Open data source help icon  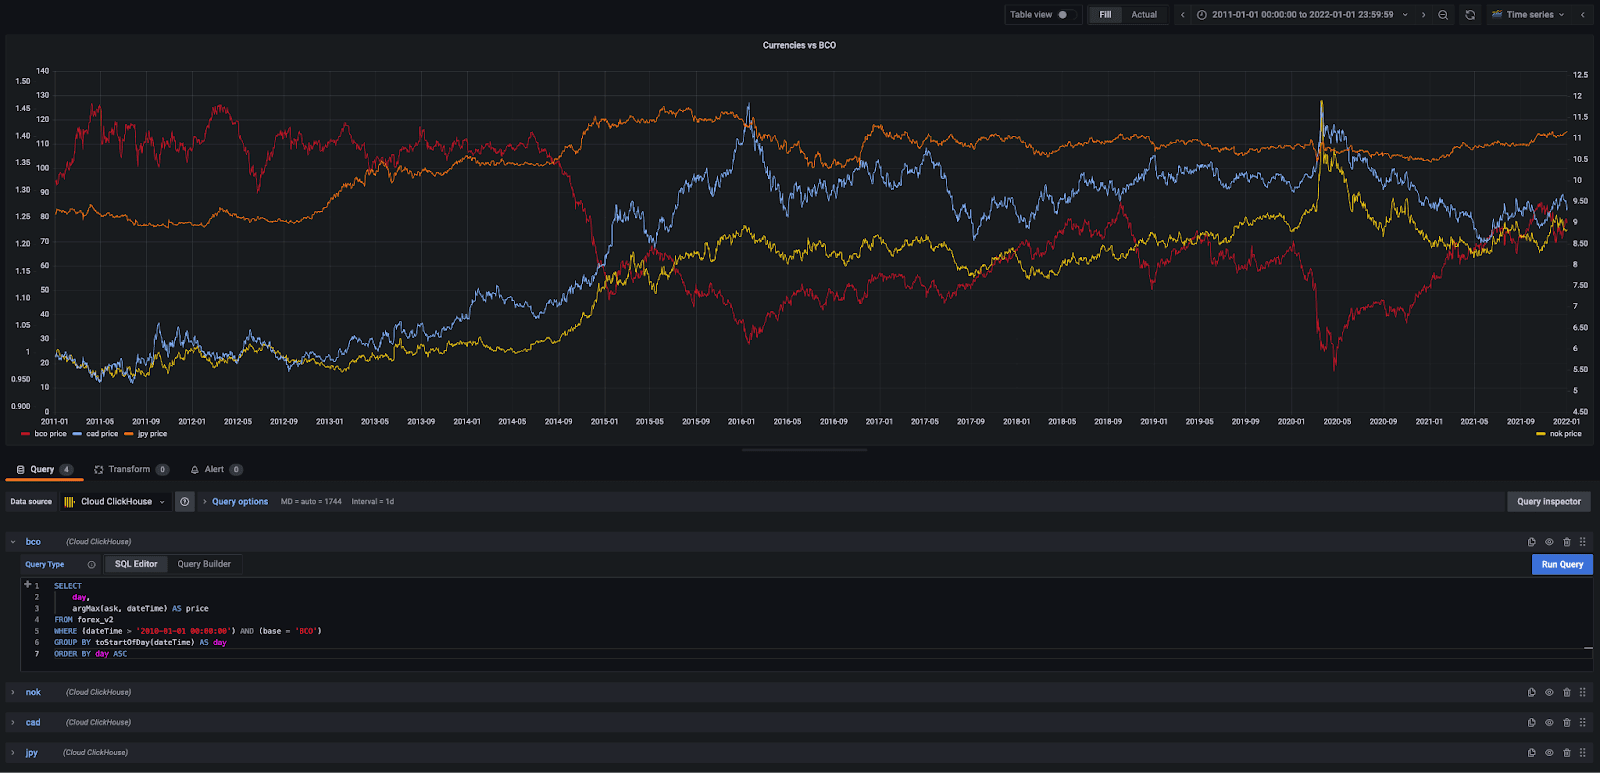[x=185, y=502]
